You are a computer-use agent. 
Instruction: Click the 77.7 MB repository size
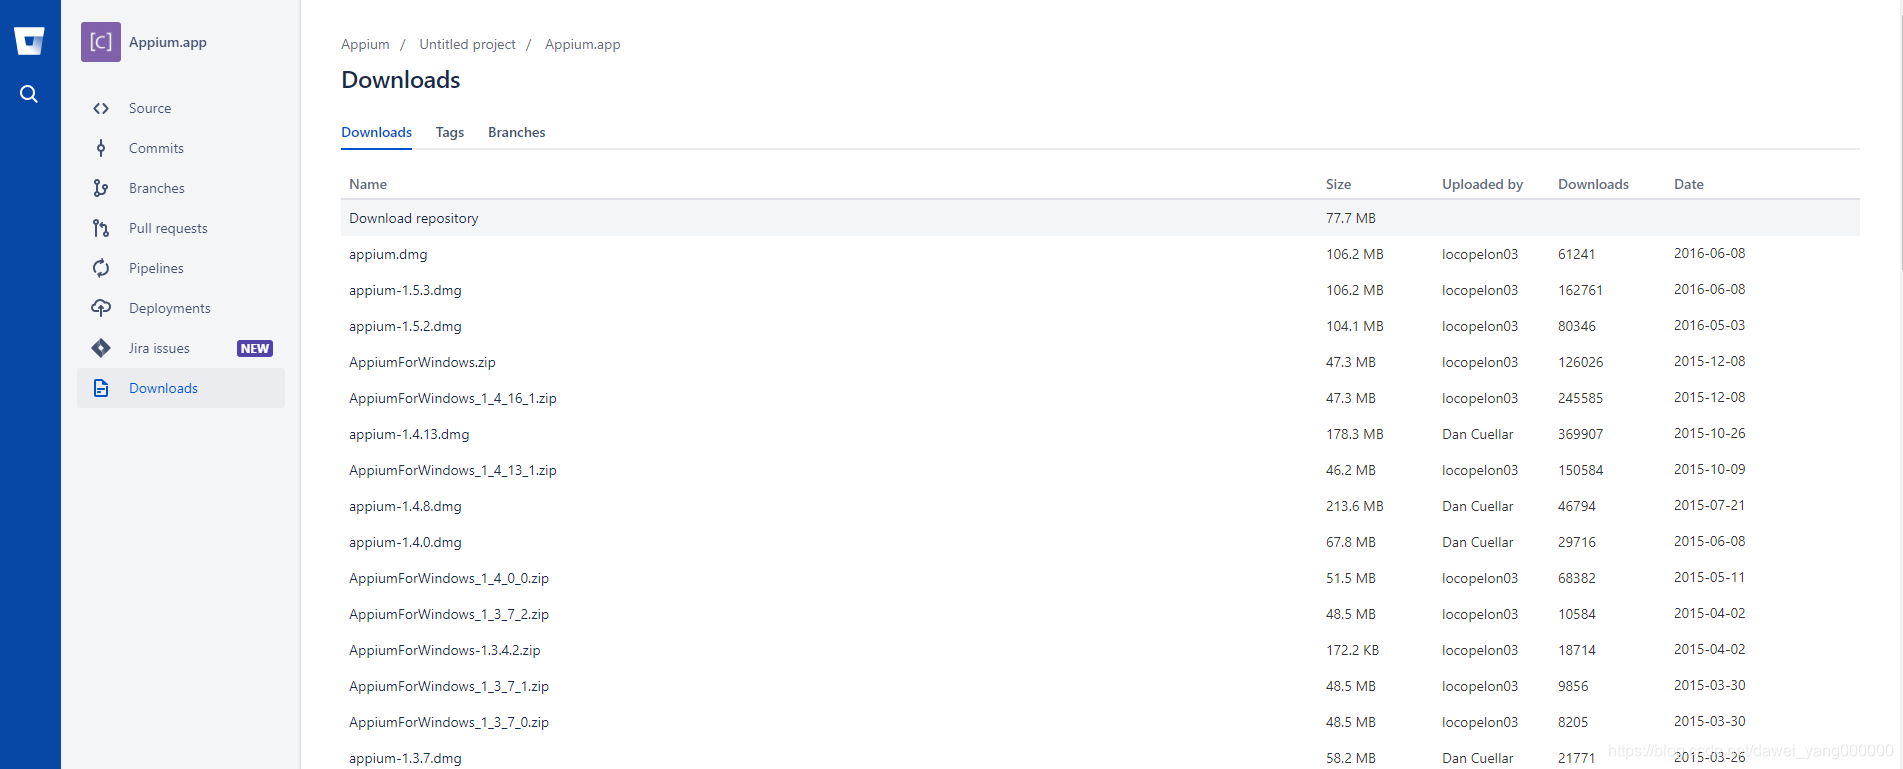1351,218
